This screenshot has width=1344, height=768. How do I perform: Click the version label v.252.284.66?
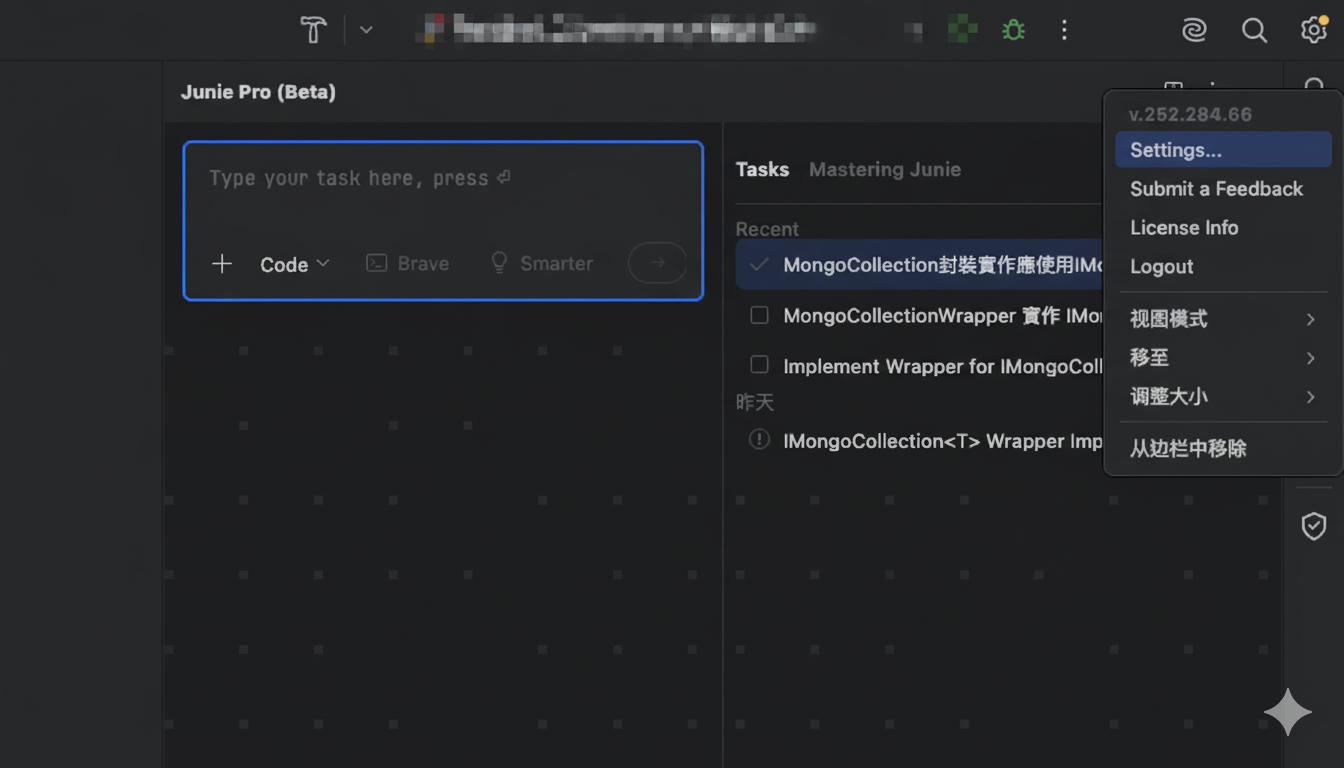(x=1190, y=115)
